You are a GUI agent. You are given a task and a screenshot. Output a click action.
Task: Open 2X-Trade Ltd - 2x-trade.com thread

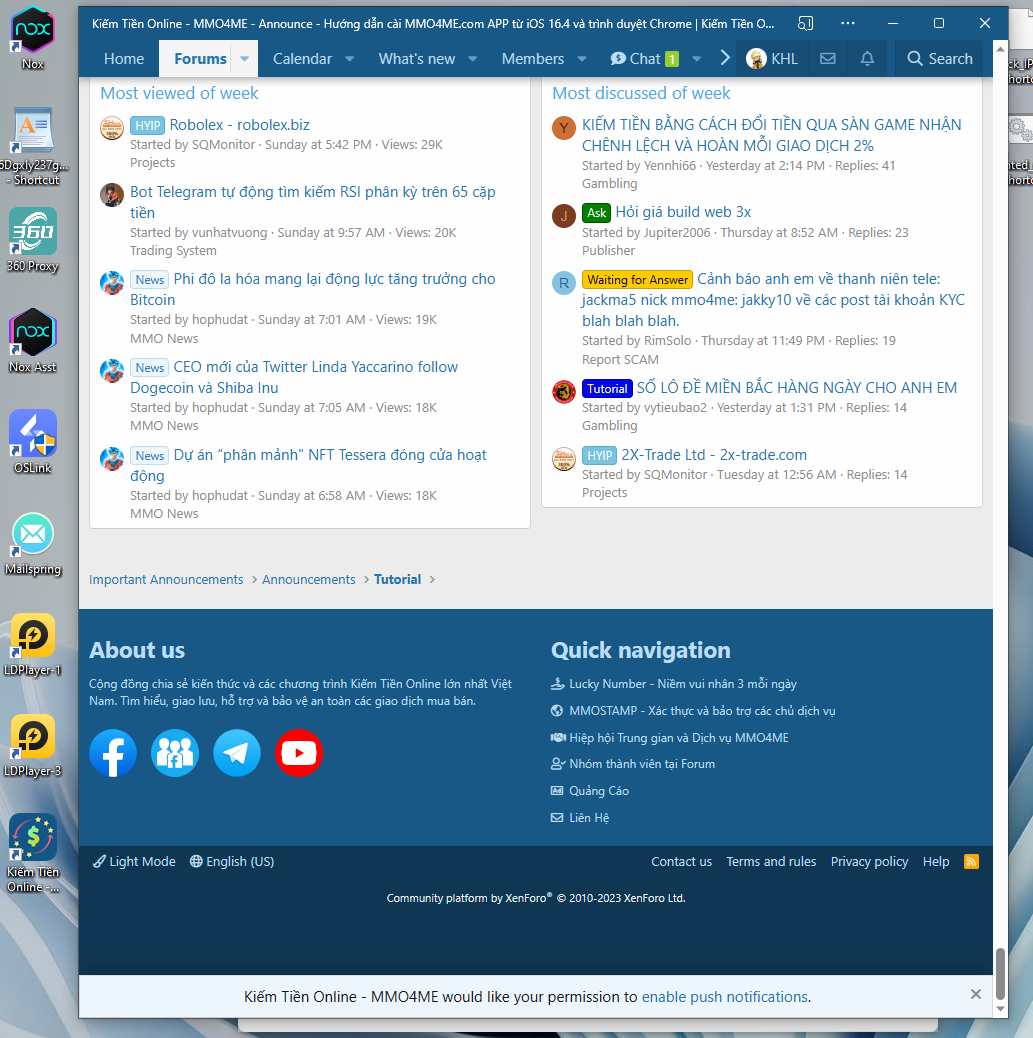[x=714, y=455]
